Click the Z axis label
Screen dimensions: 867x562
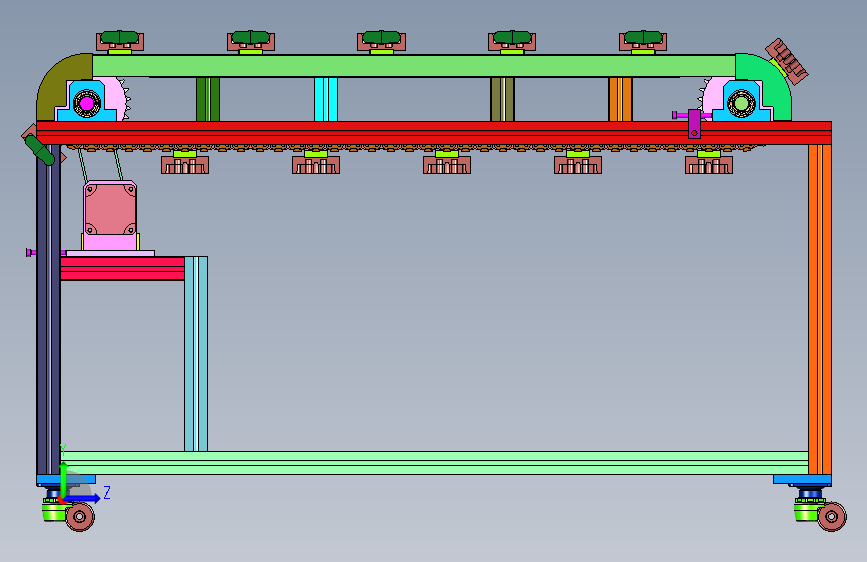(107, 492)
